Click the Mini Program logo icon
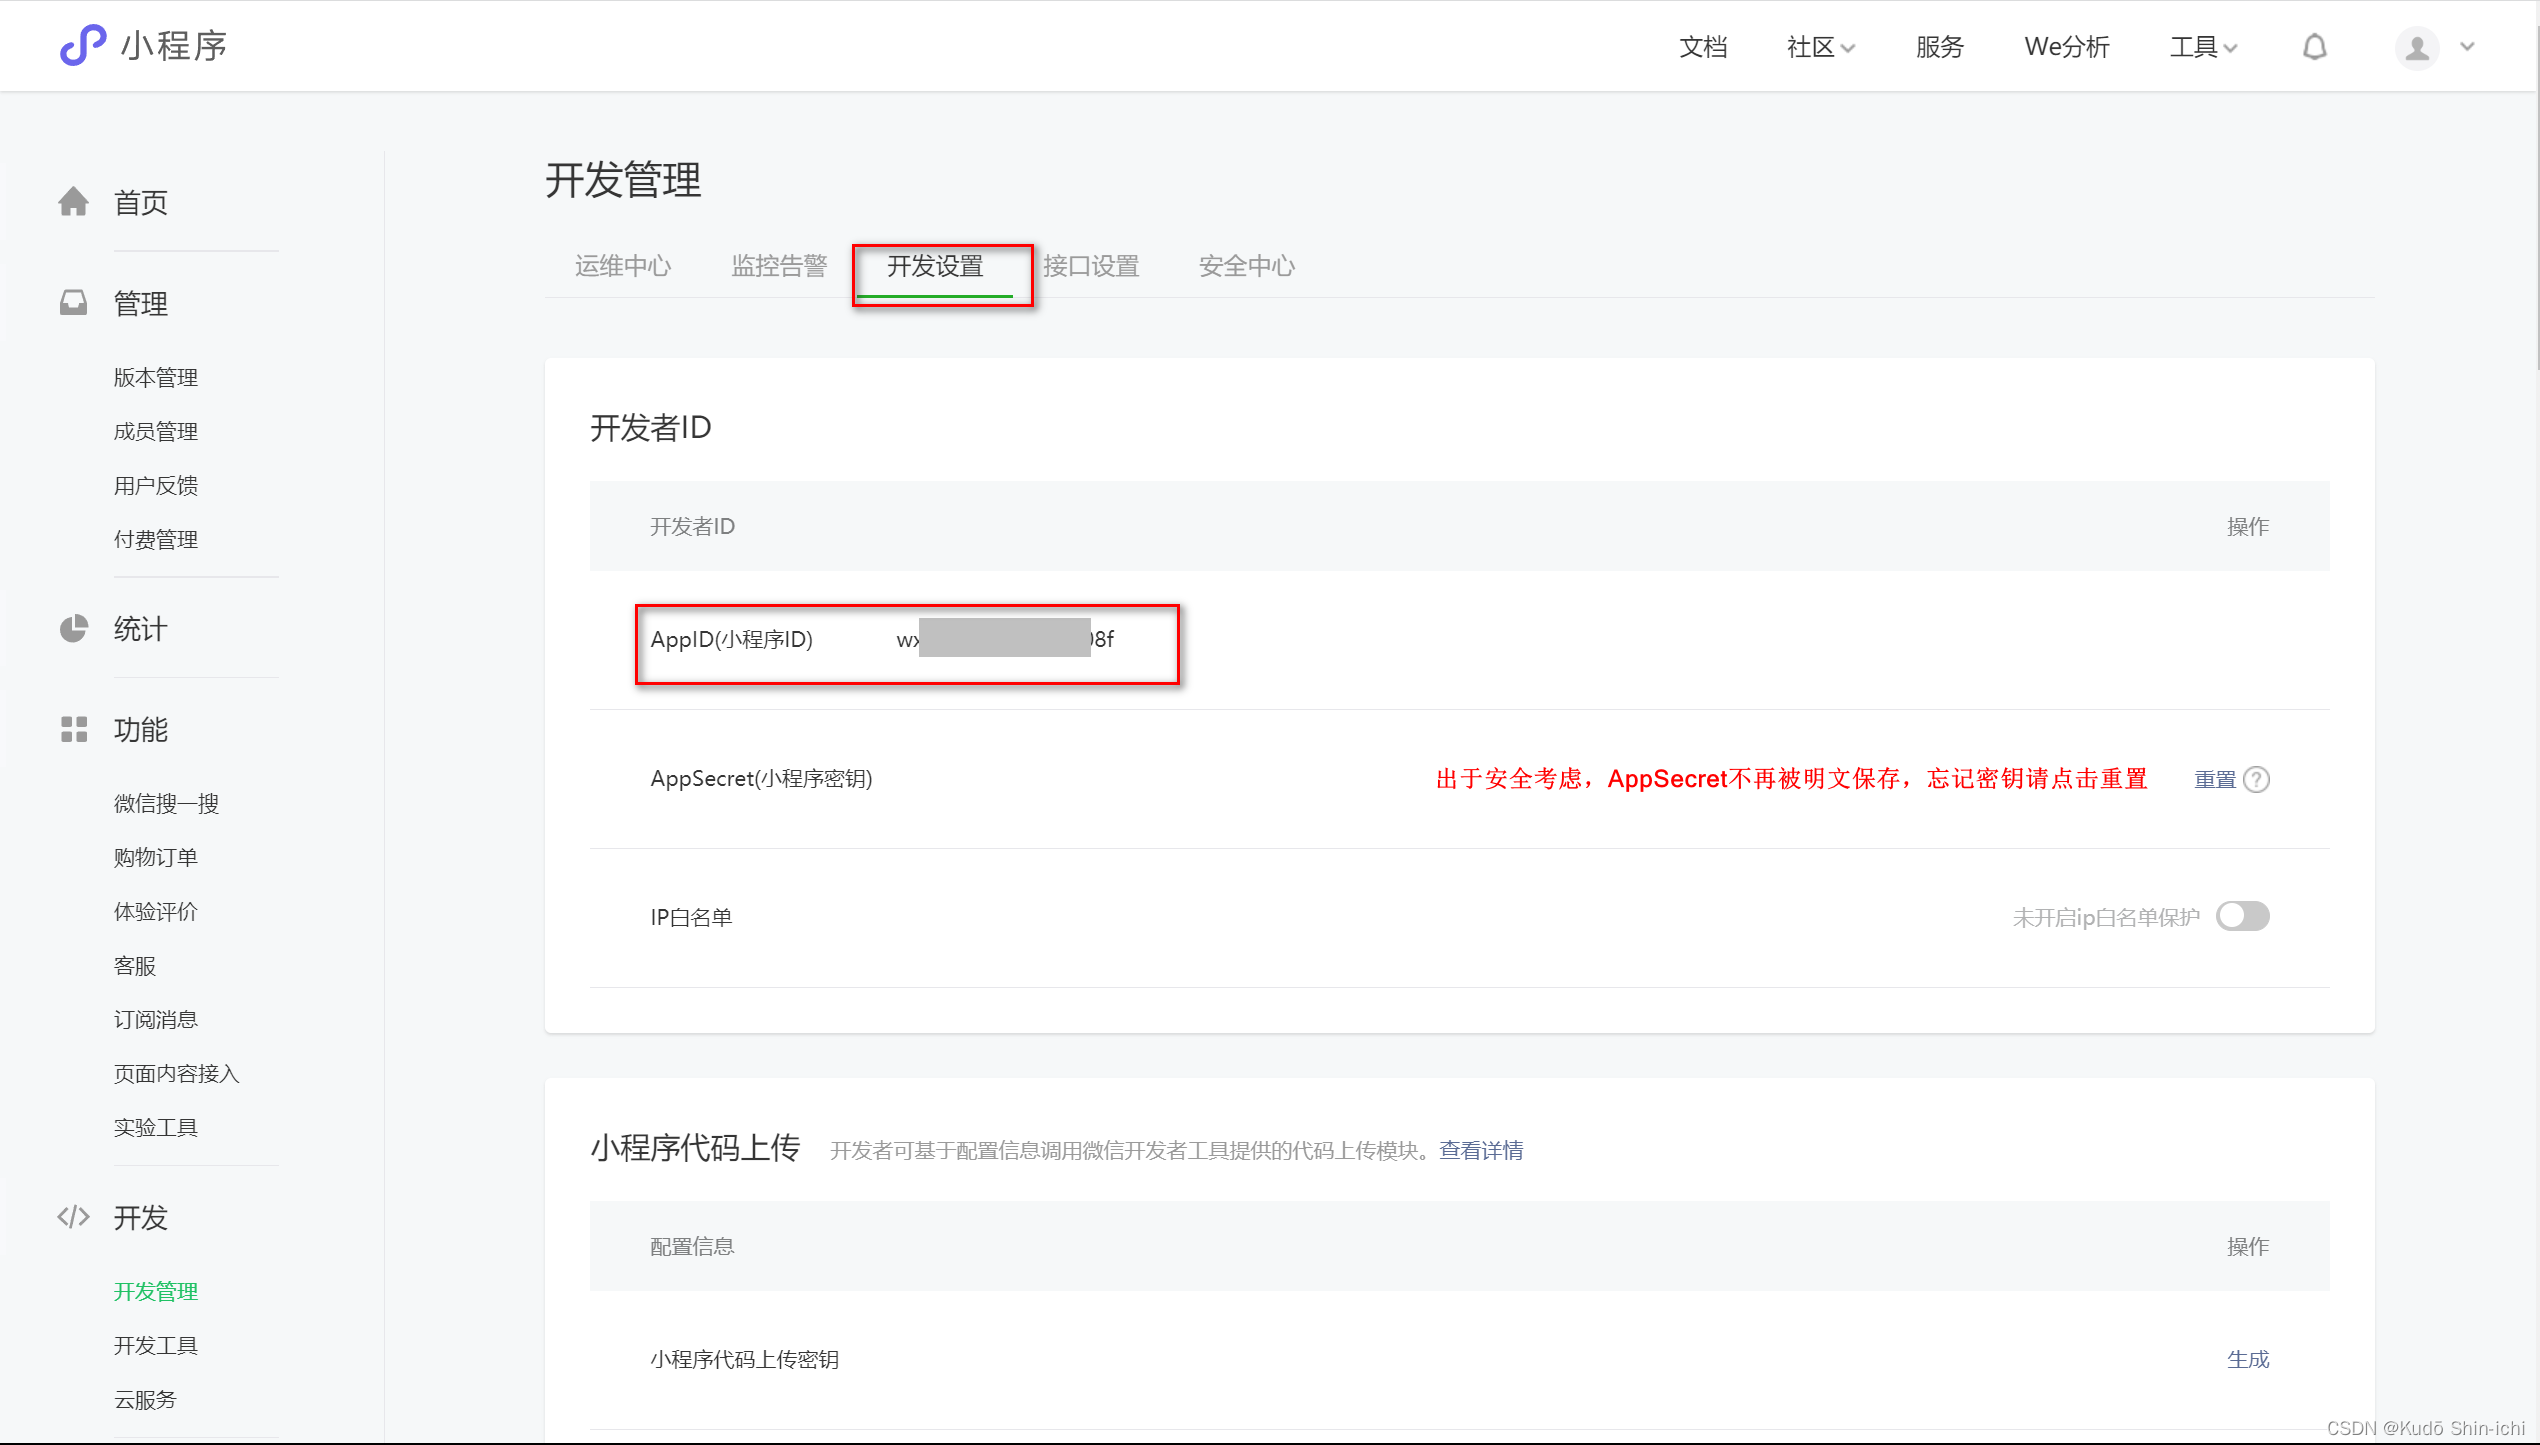The height and width of the screenshot is (1445, 2540). click(83, 45)
